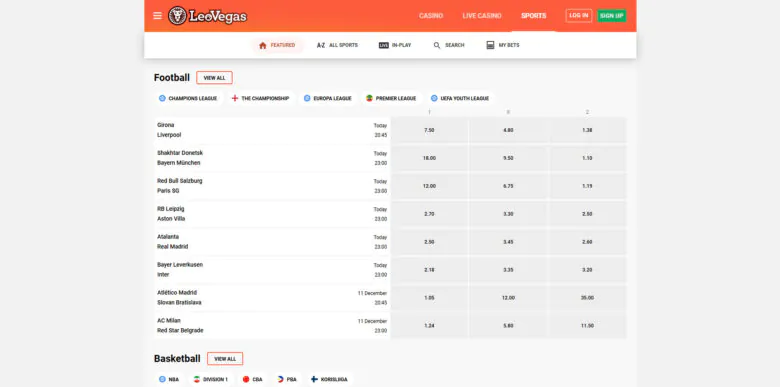
Task: Click the My Bets slip icon
Action: [490, 45]
